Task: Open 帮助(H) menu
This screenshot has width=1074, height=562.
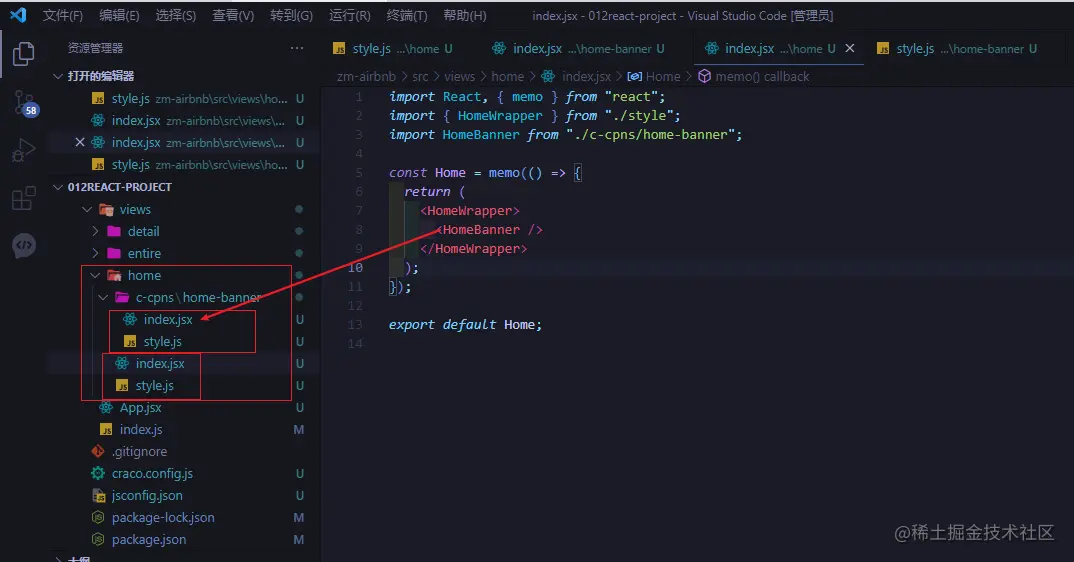Action: coord(464,15)
